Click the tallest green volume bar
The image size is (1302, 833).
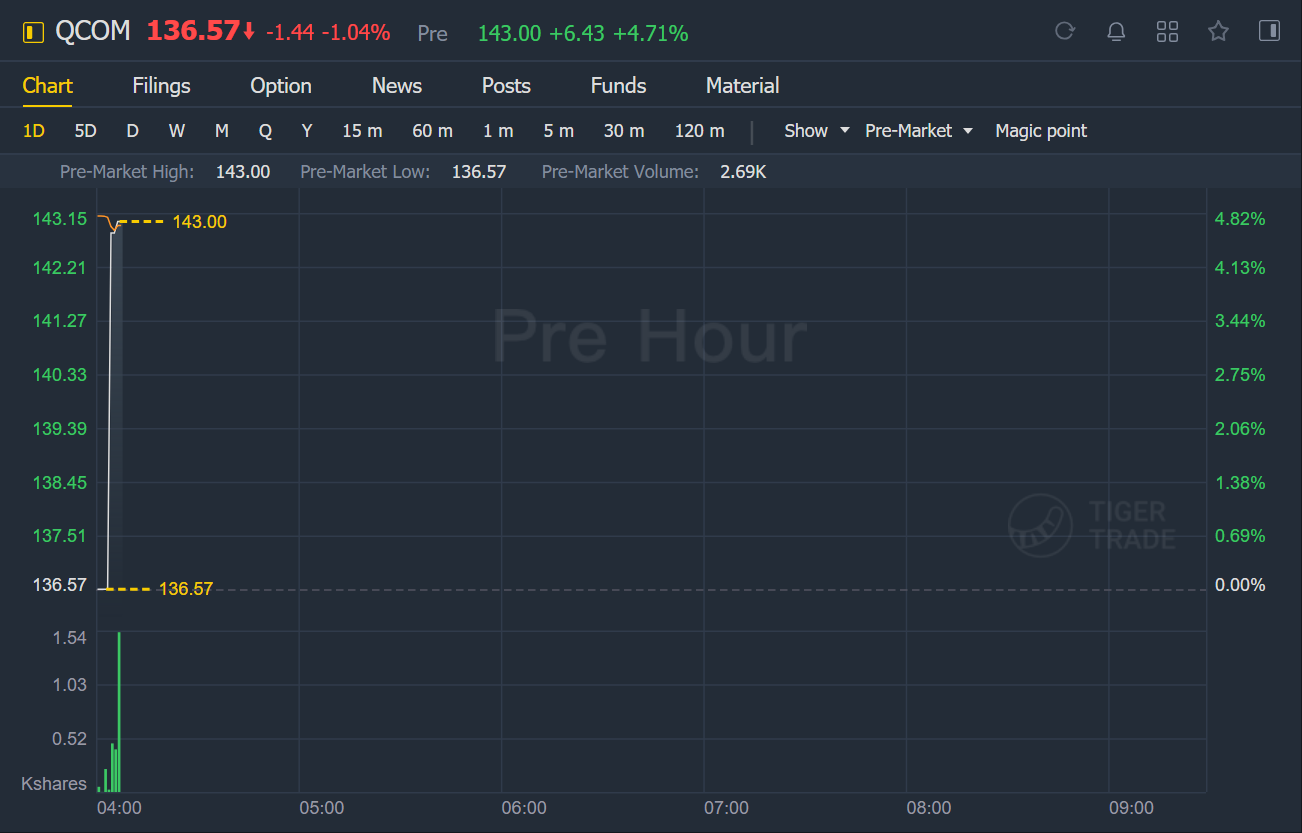click(x=119, y=712)
